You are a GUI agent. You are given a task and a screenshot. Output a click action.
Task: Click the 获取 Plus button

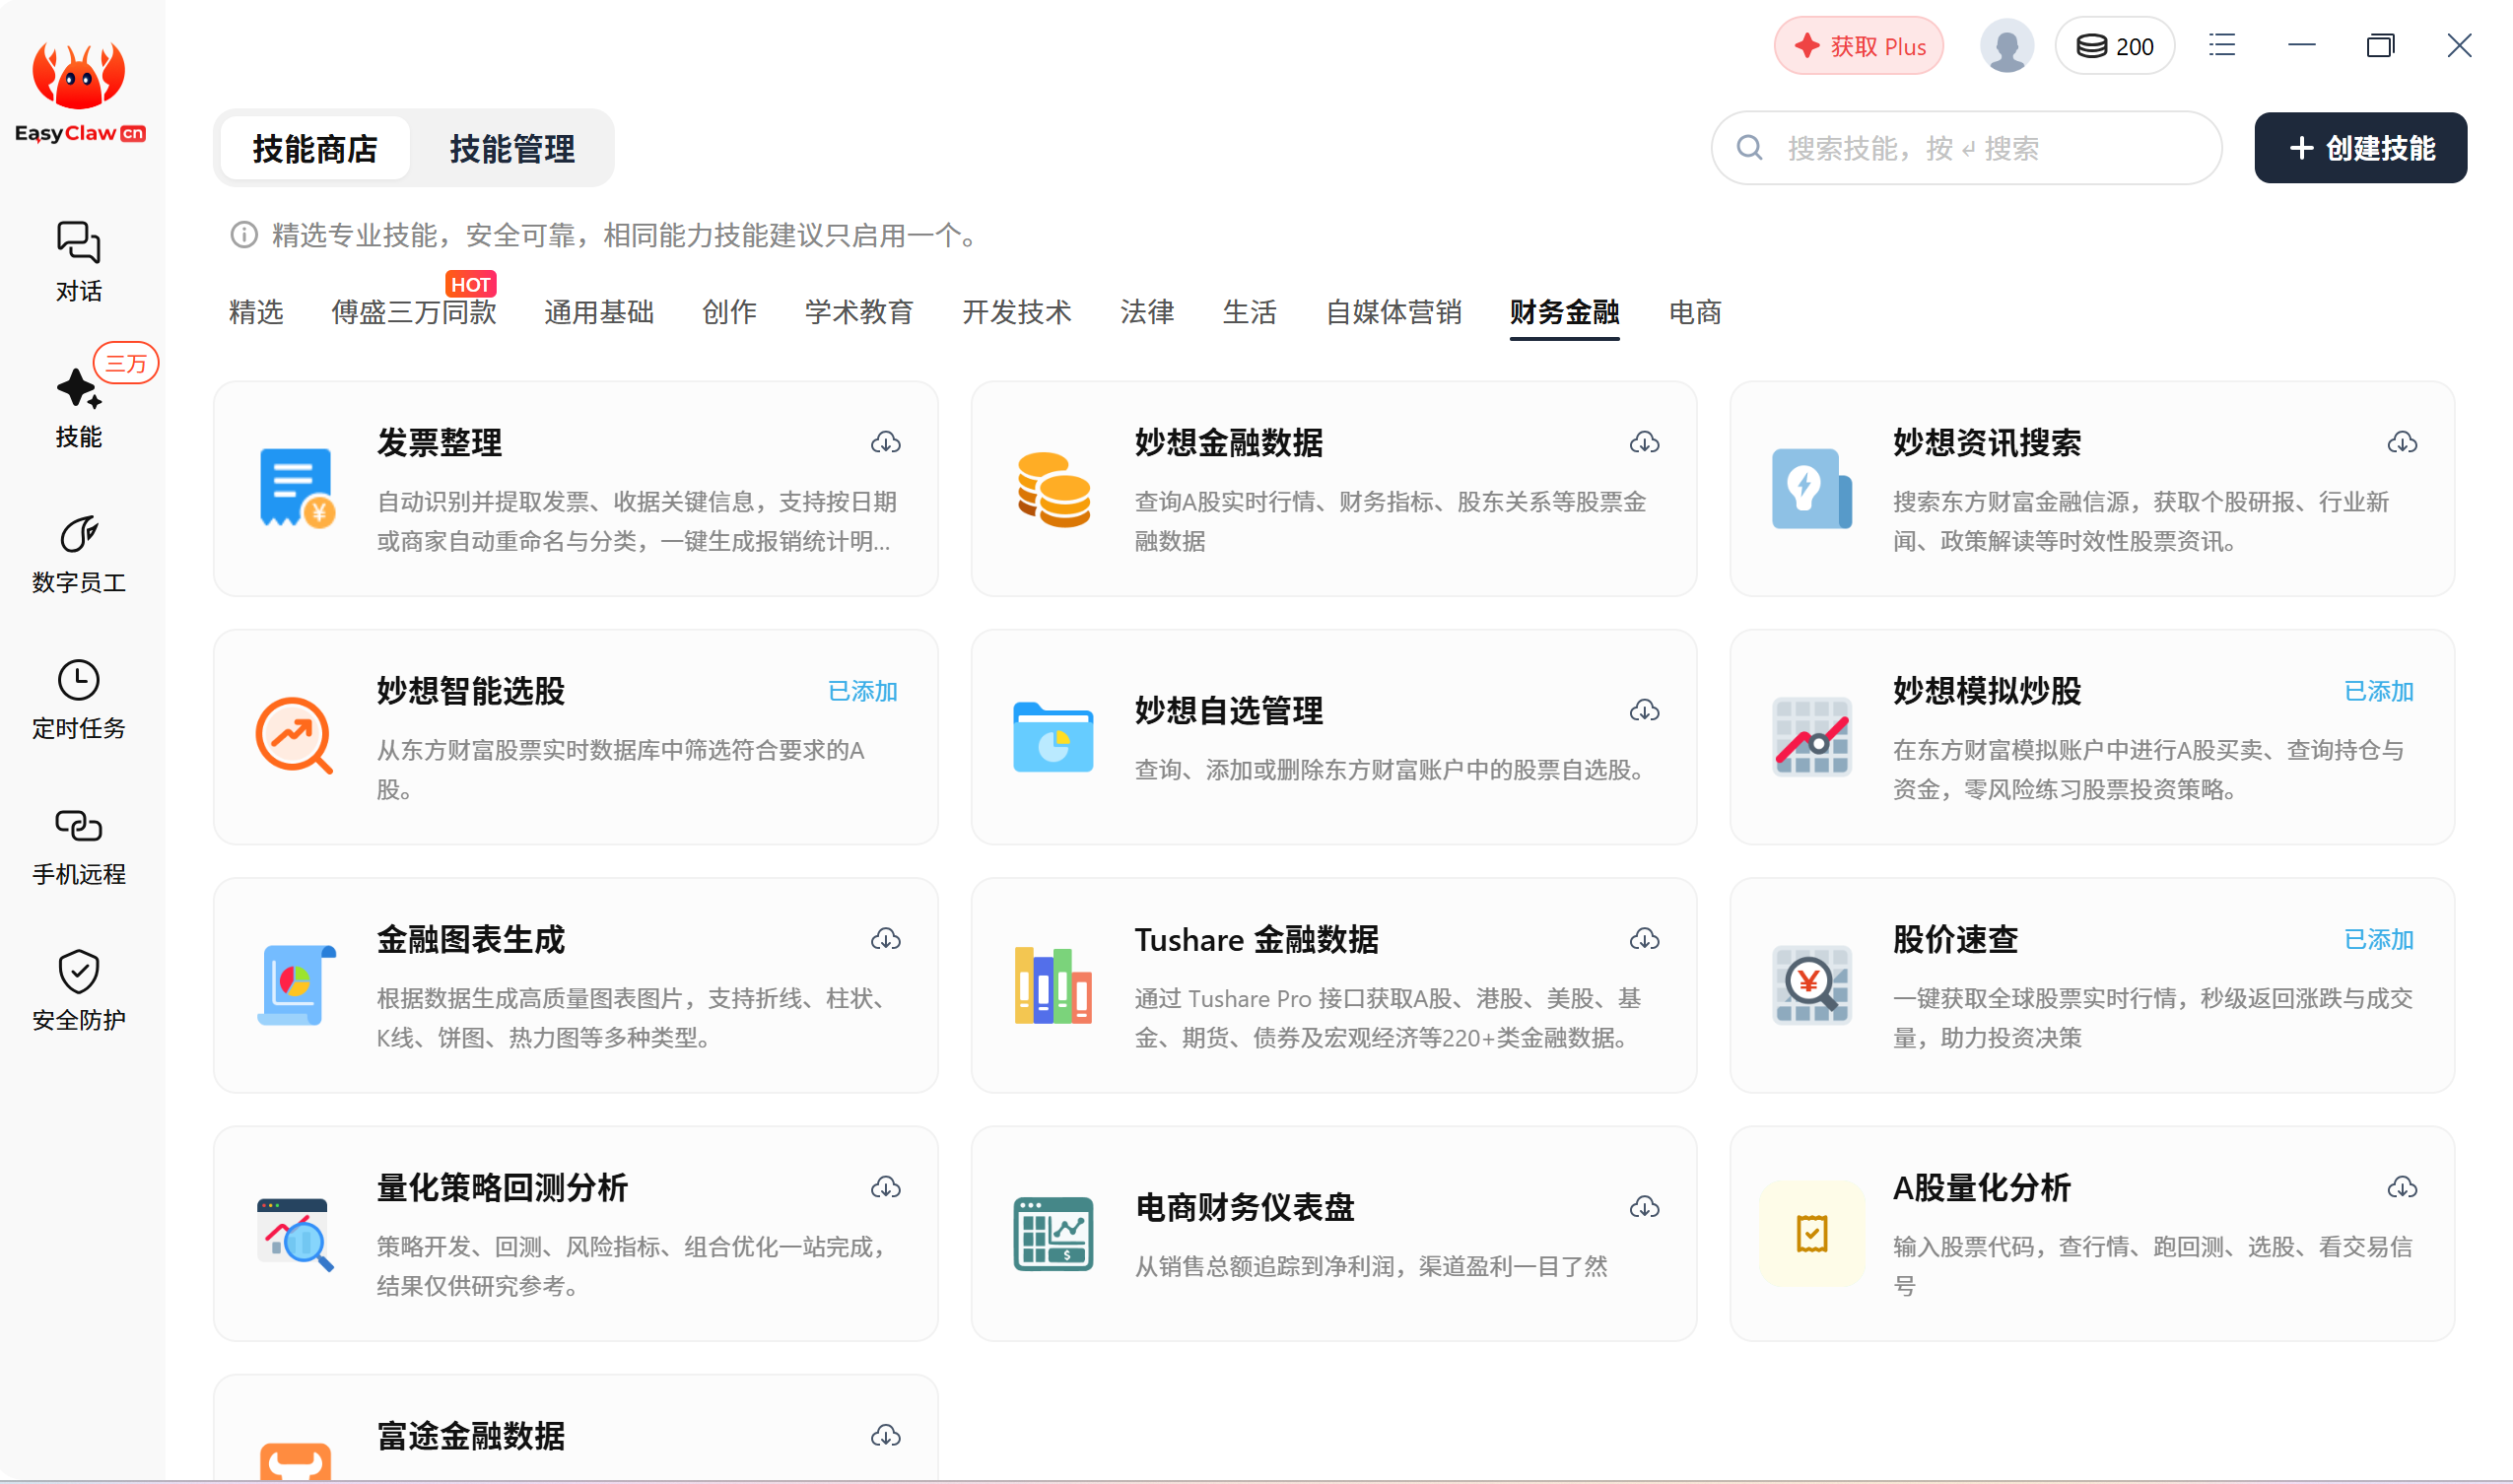pyautogui.click(x=1858, y=46)
